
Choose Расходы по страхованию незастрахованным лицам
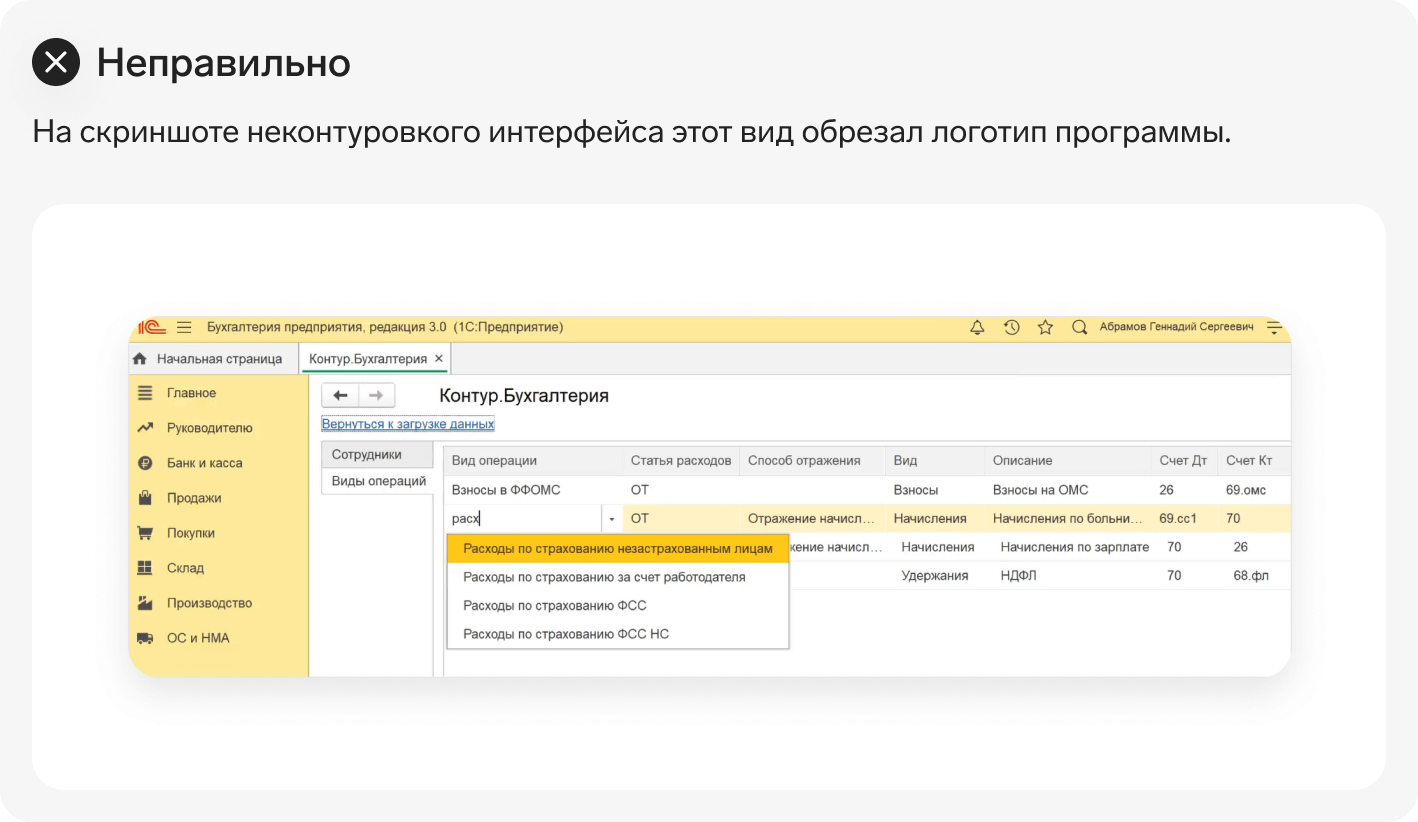(x=618, y=549)
